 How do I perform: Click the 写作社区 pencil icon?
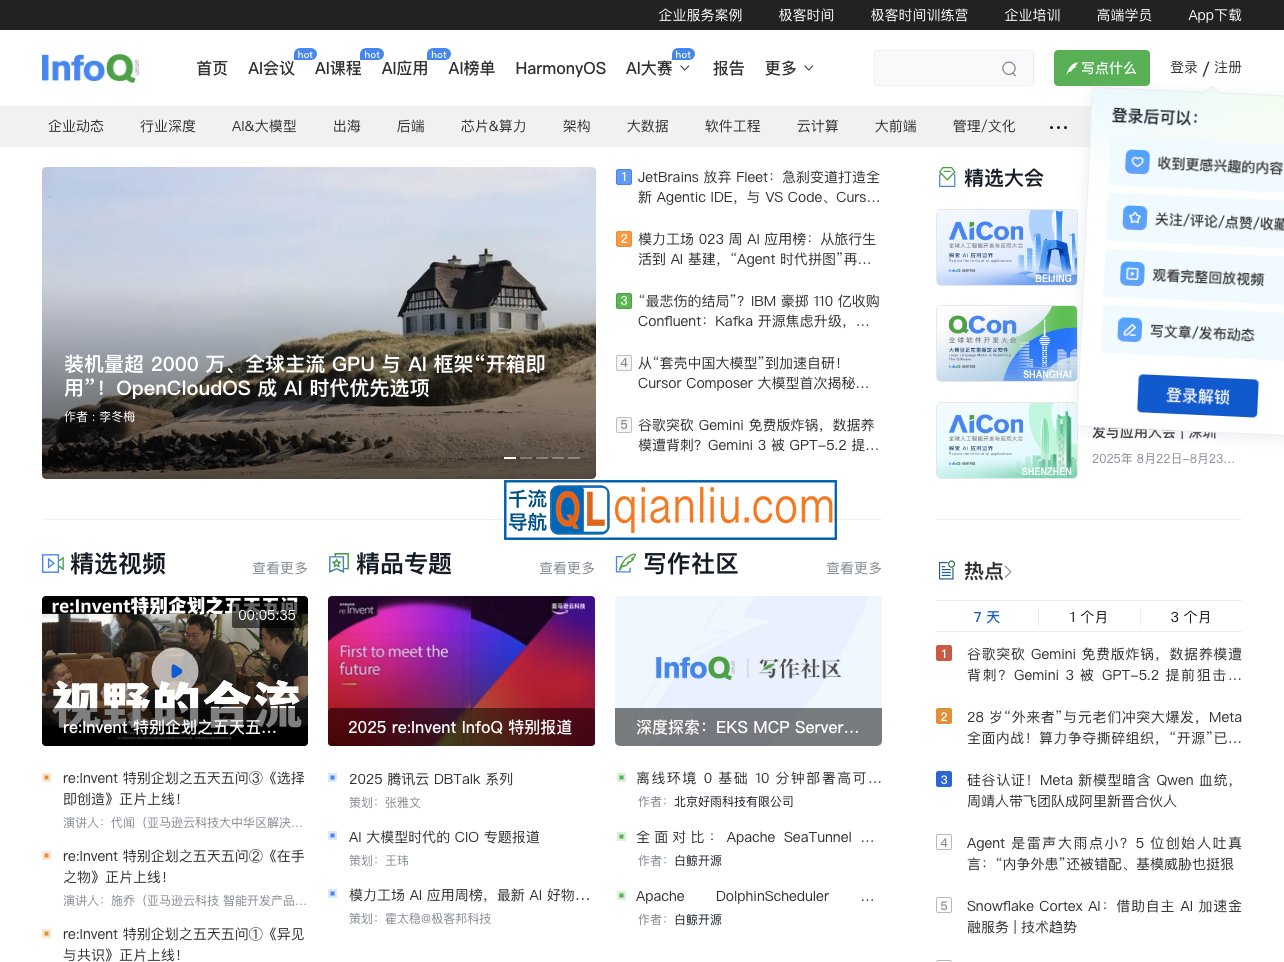[625, 564]
